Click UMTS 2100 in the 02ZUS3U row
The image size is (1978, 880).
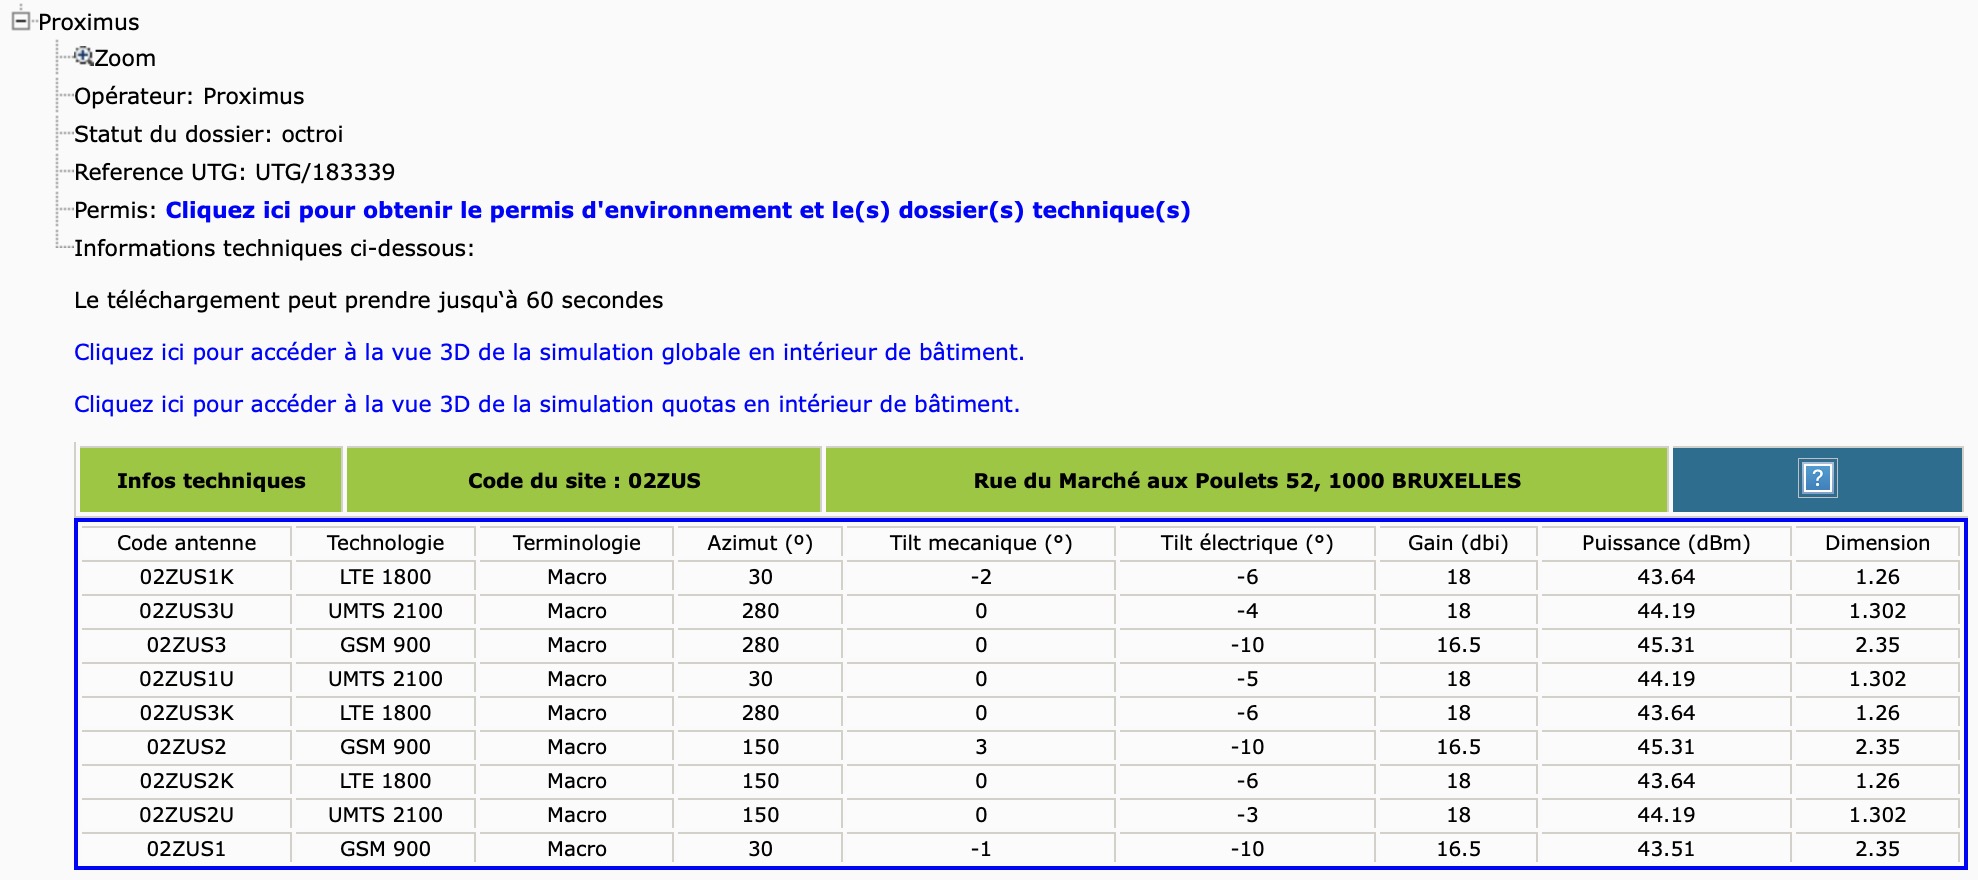point(385,611)
